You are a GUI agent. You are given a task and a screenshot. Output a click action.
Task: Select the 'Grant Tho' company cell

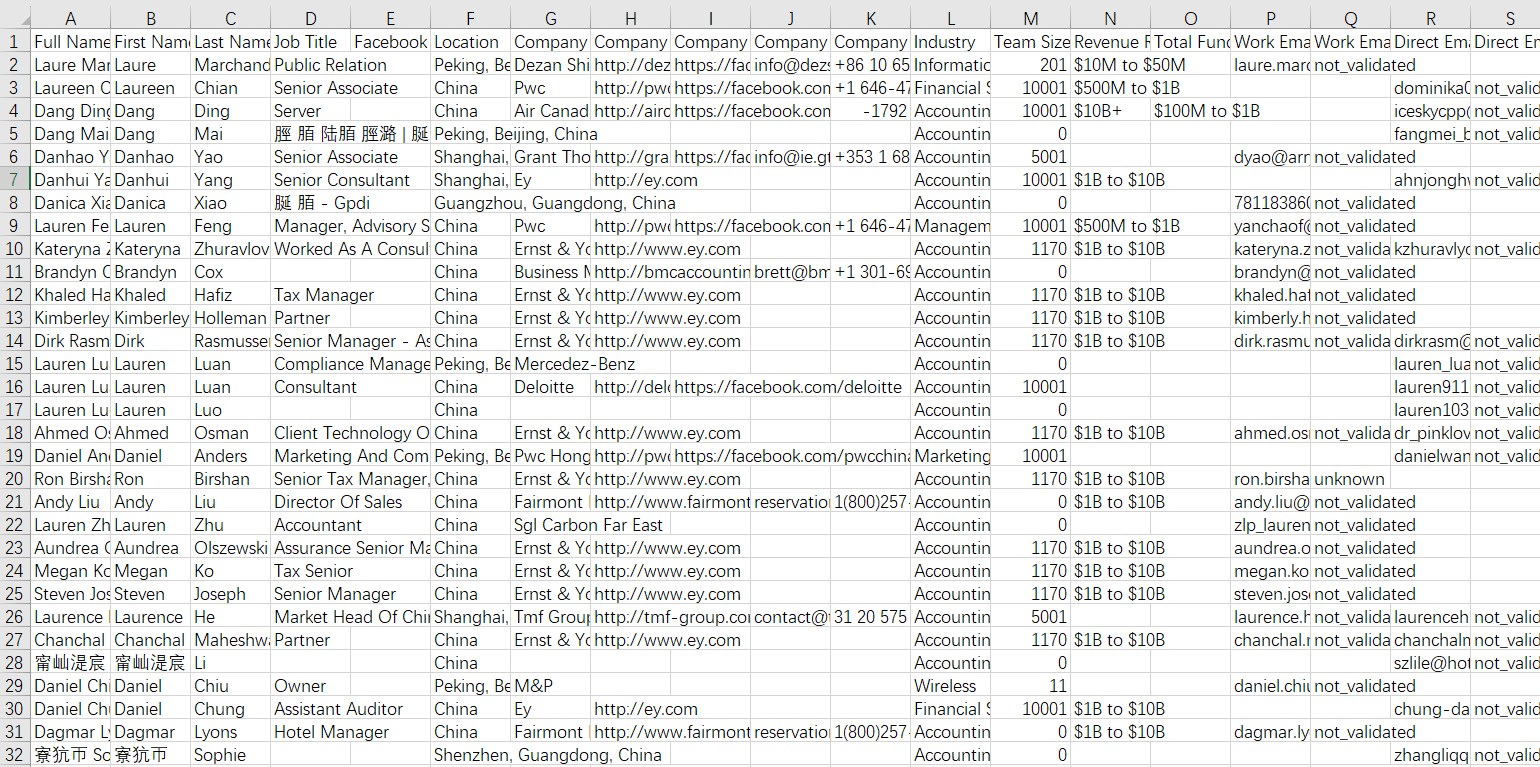coord(550,157)
